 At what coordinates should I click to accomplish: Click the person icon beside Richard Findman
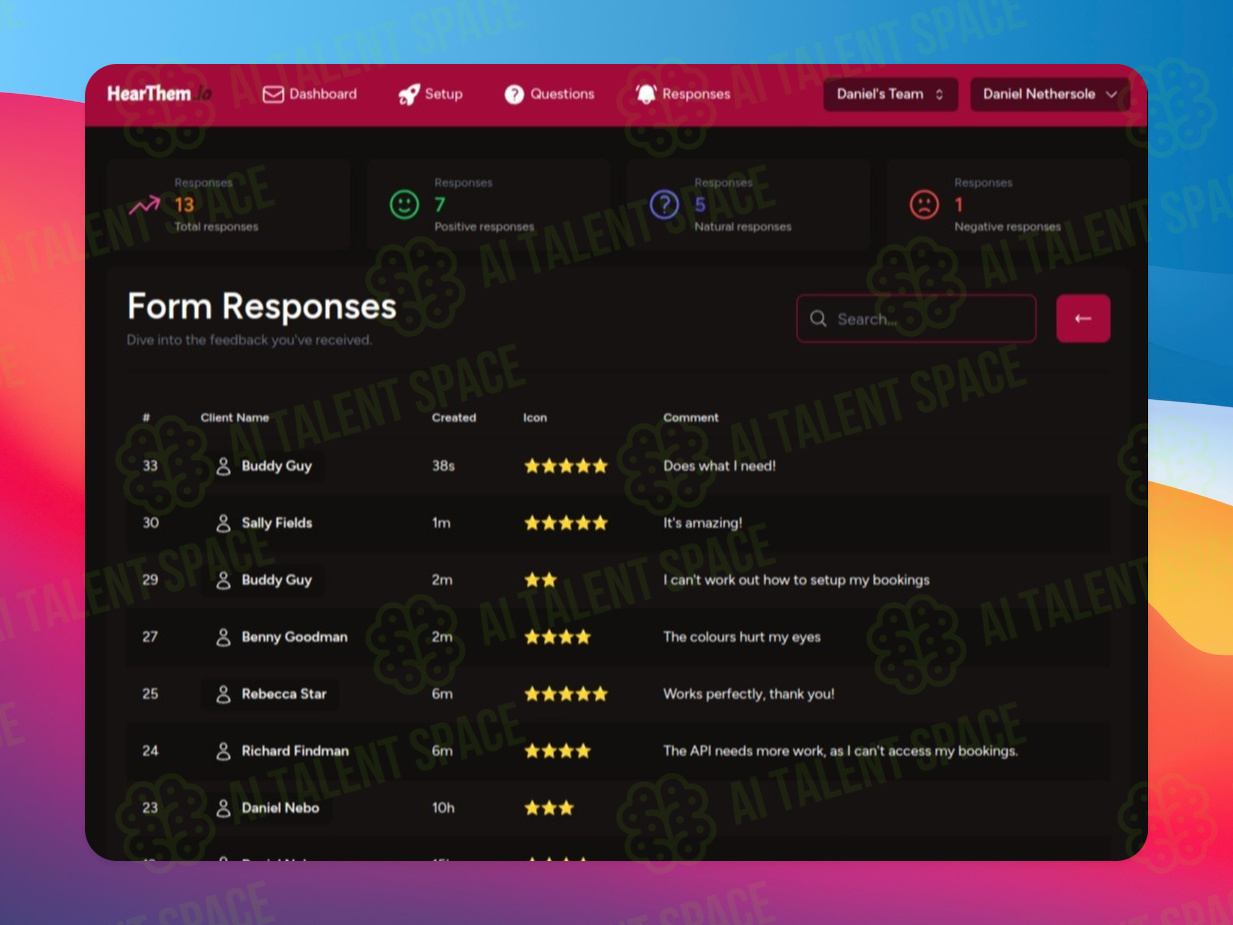(x=223, y=751)
